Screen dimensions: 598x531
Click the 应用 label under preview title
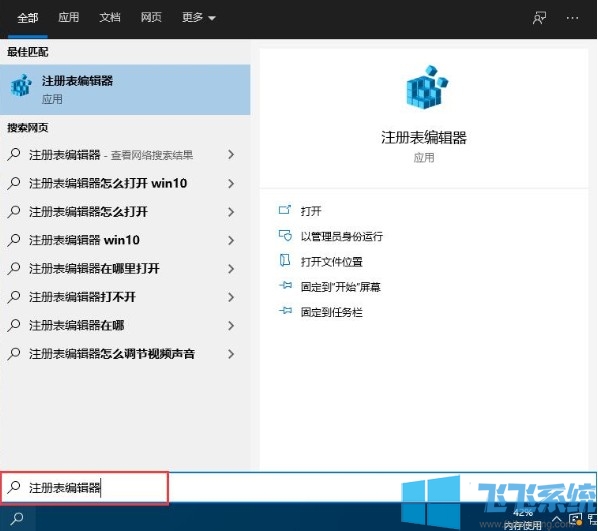424,158
